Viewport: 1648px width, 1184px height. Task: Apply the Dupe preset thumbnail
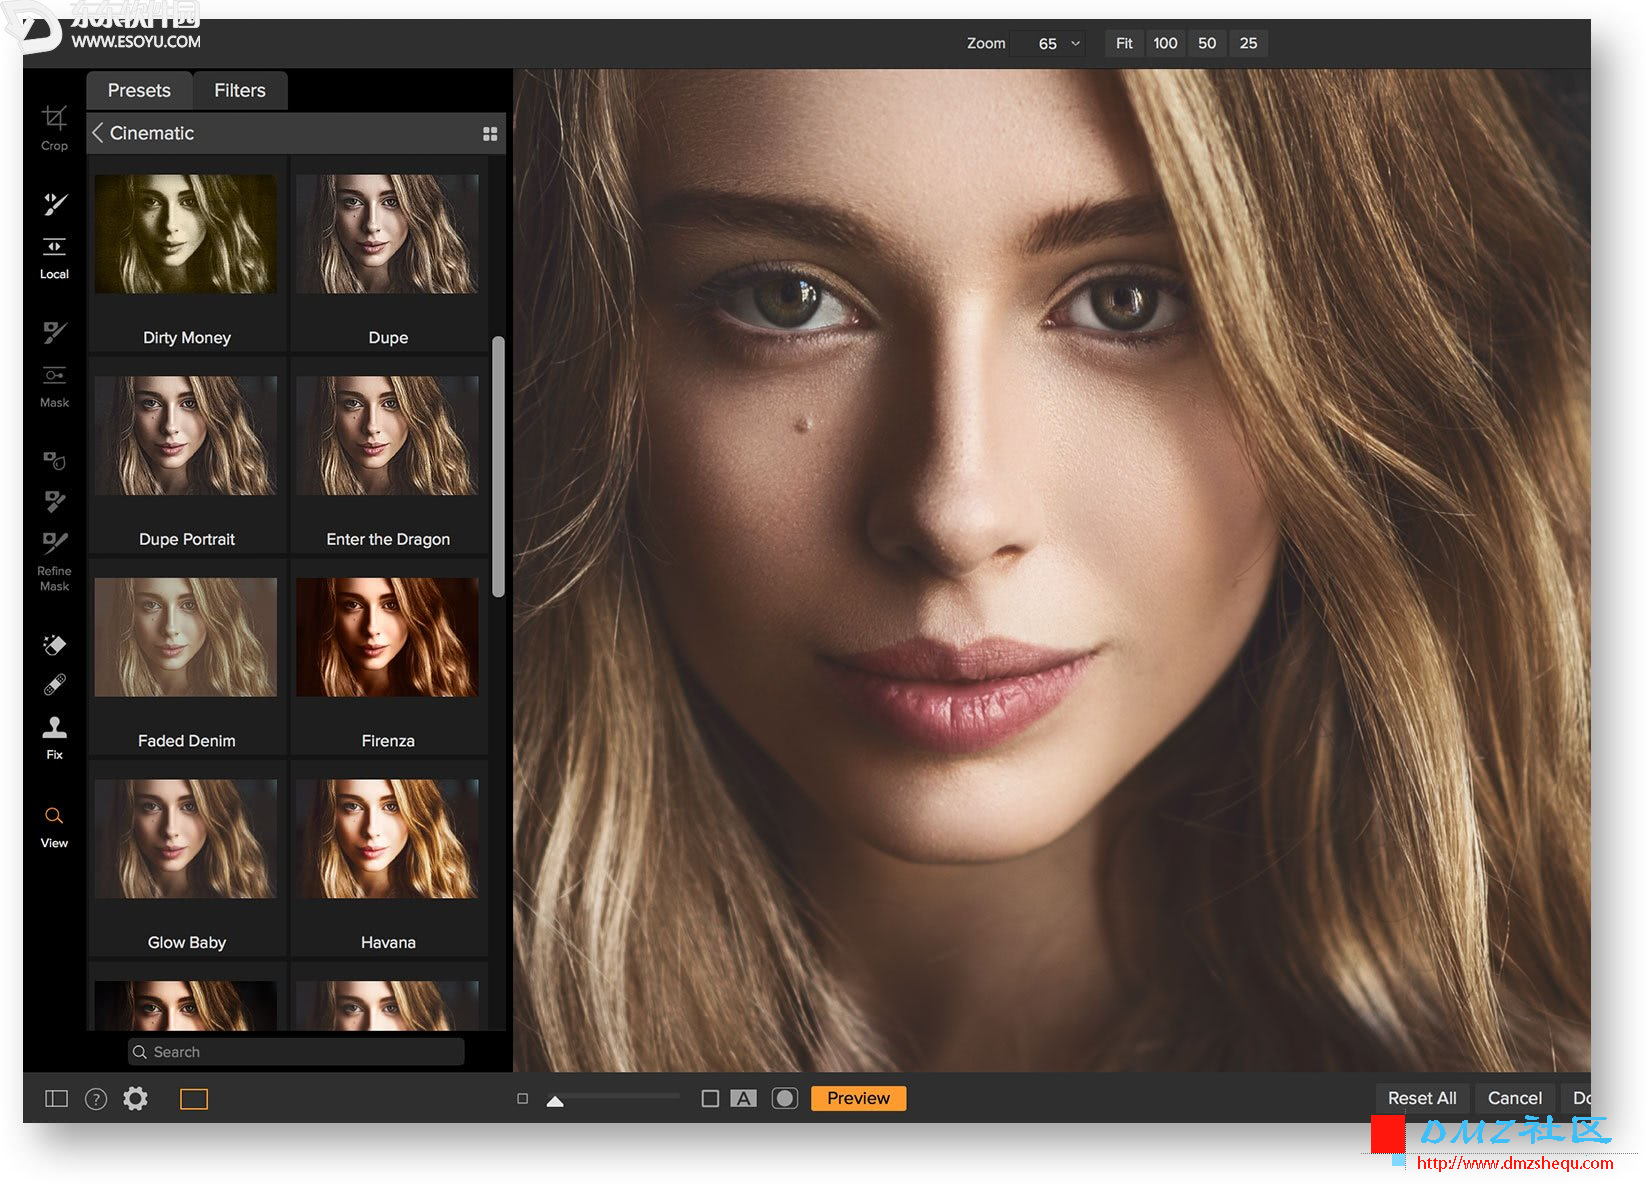tap(387, 234)
